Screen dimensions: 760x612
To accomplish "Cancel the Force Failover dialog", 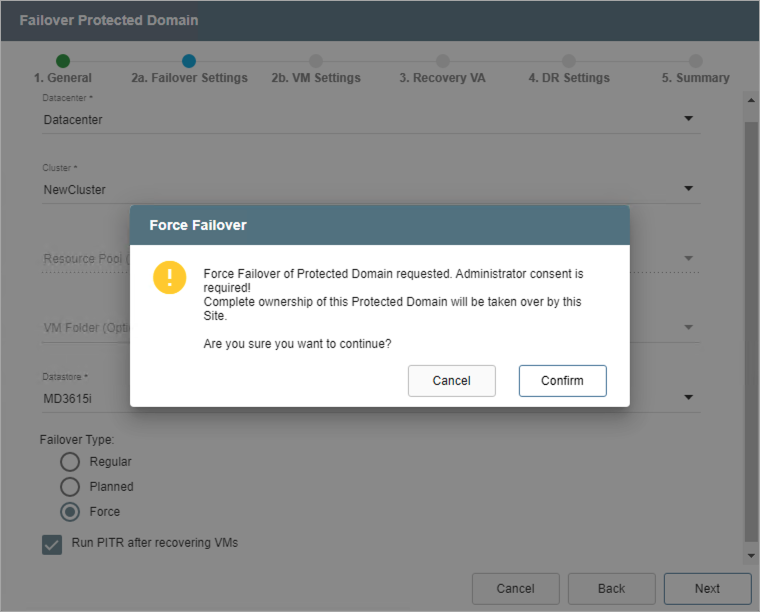I will tap(452, 381).
